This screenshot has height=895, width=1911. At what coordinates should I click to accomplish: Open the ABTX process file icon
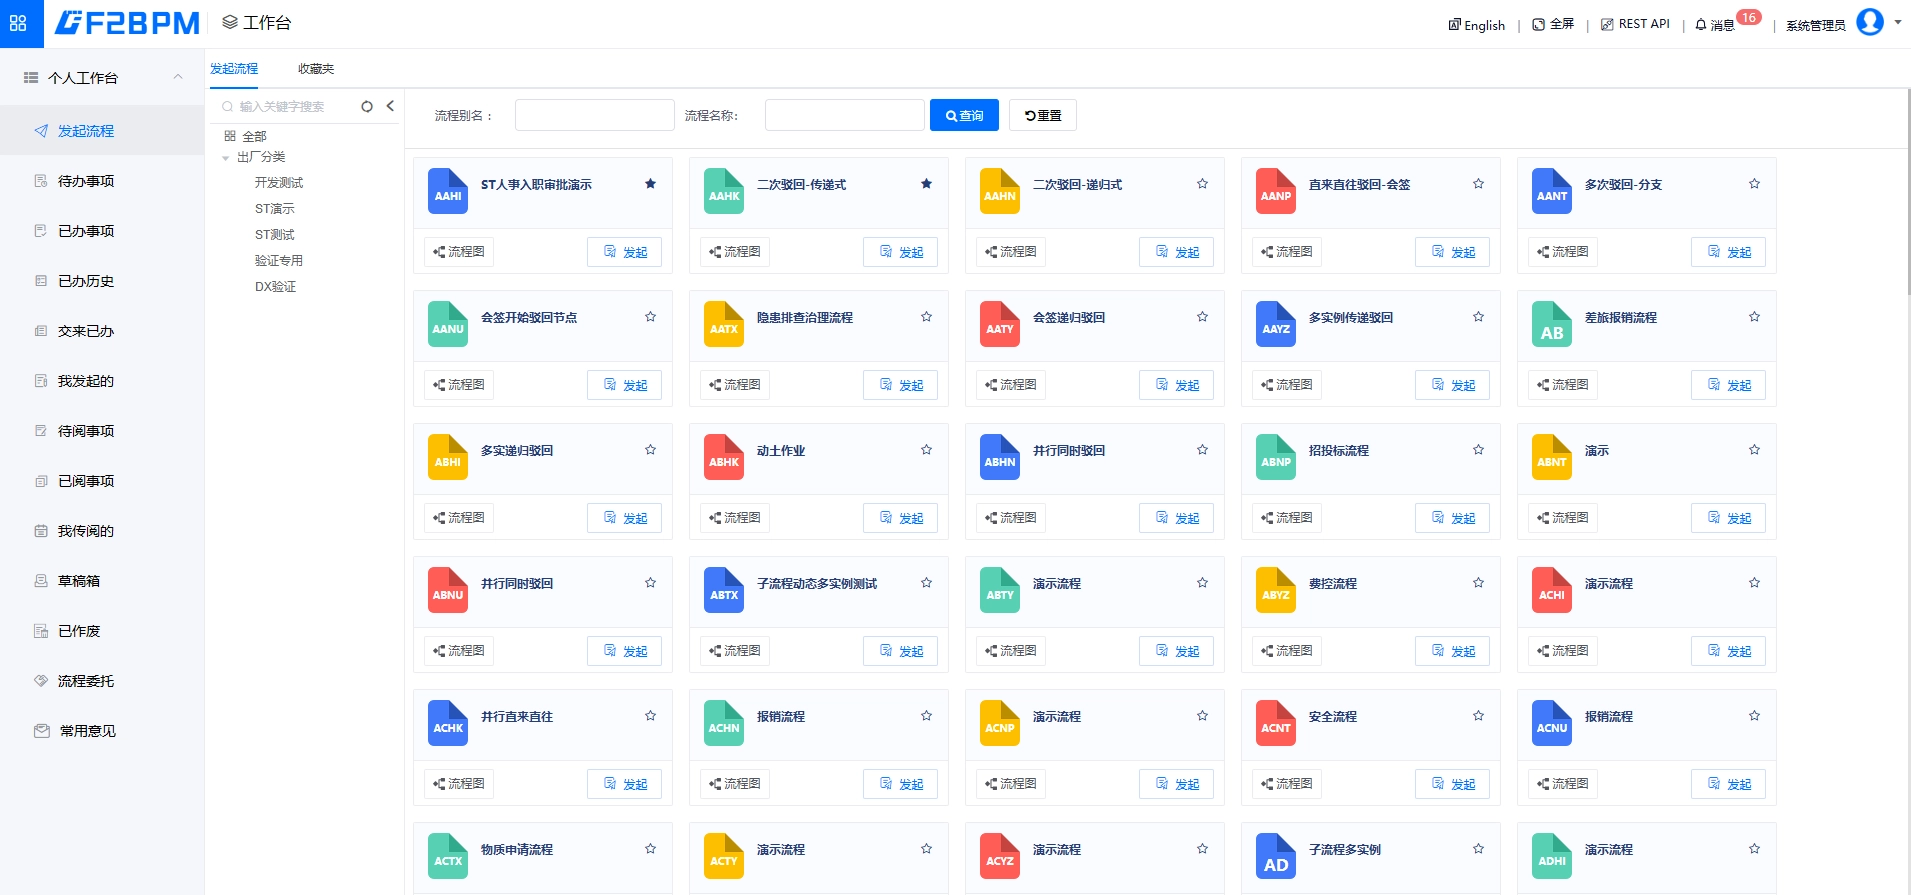pyautogui.click(x=724, y=590)
